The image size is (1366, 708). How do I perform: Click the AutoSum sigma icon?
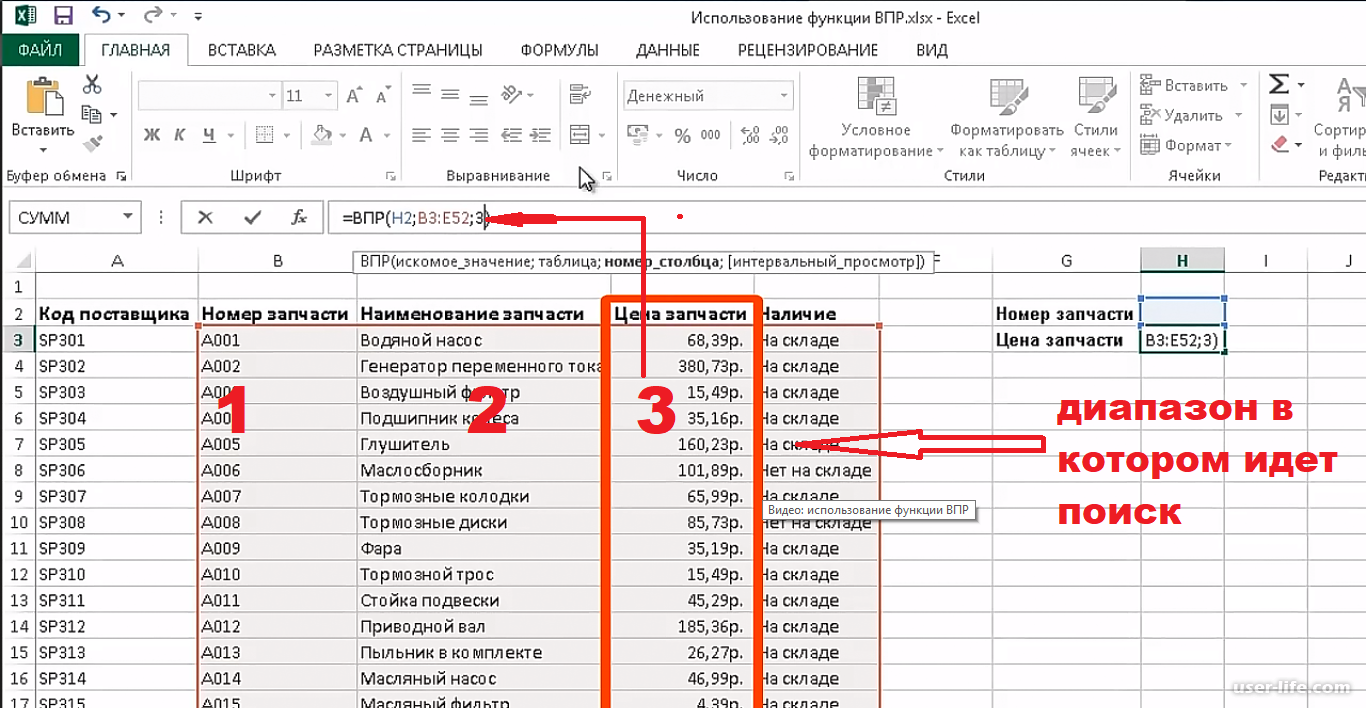tap(1279, 84)
